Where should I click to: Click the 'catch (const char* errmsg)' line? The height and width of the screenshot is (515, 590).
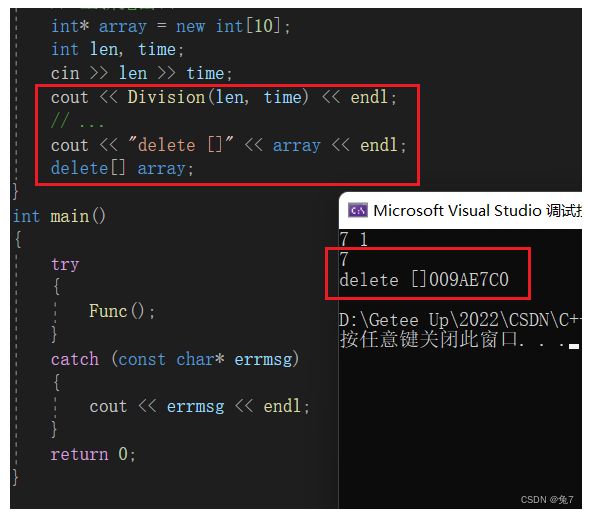pyautogui.click(x=175, y=359)
